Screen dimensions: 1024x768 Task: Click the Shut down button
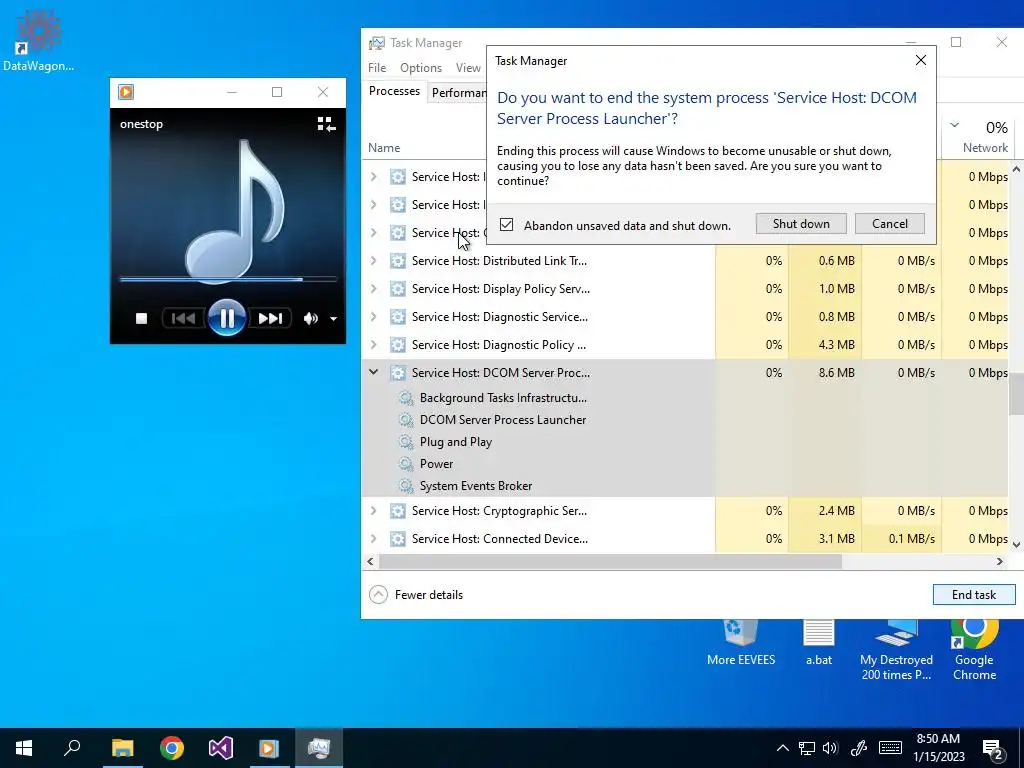click(x=801, y=223)
